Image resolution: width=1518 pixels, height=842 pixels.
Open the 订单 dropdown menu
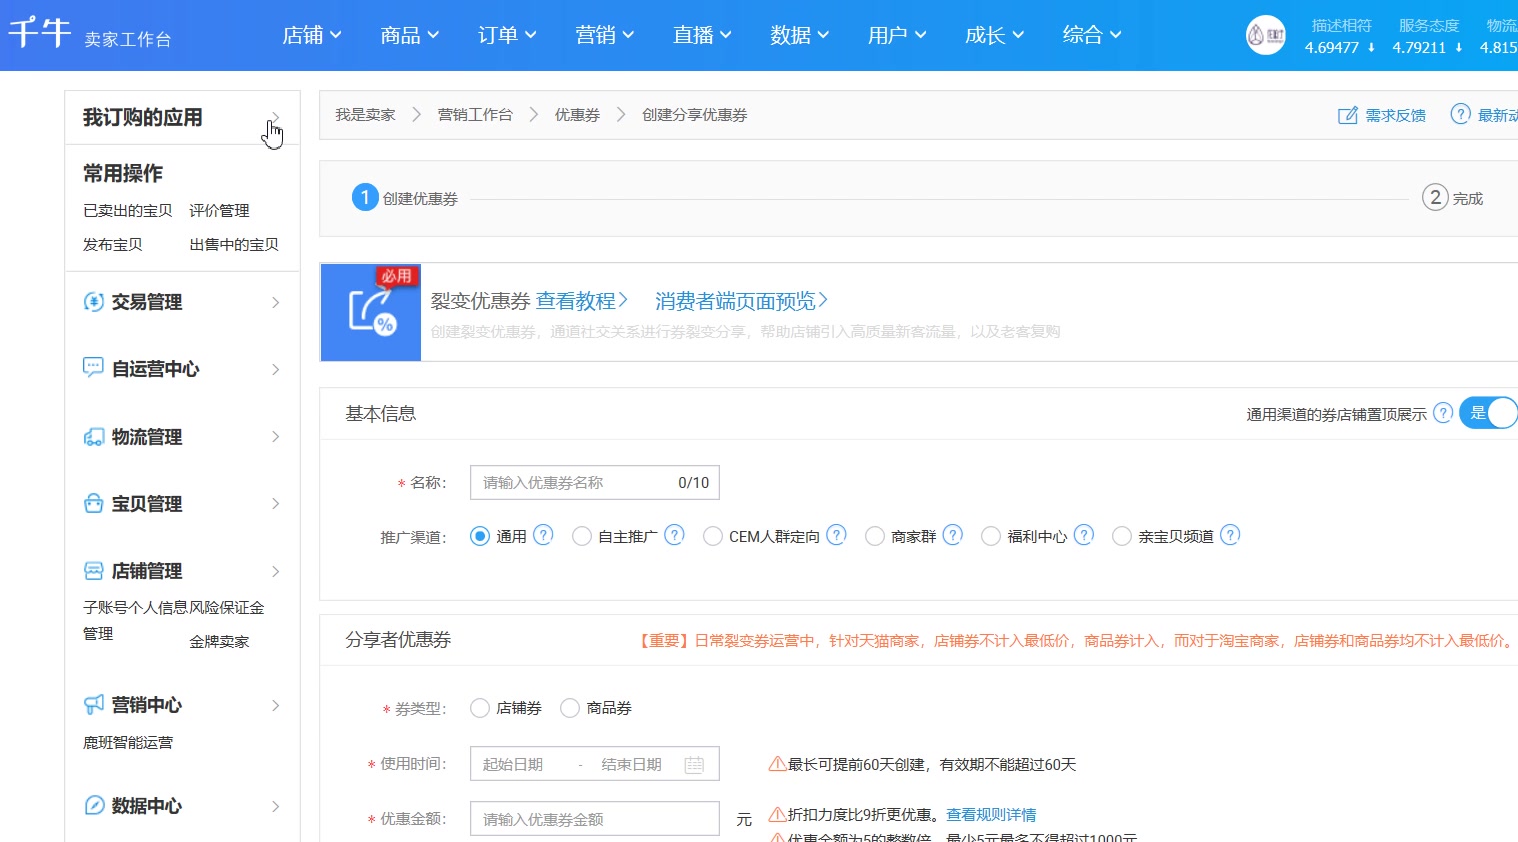point(507,35)
